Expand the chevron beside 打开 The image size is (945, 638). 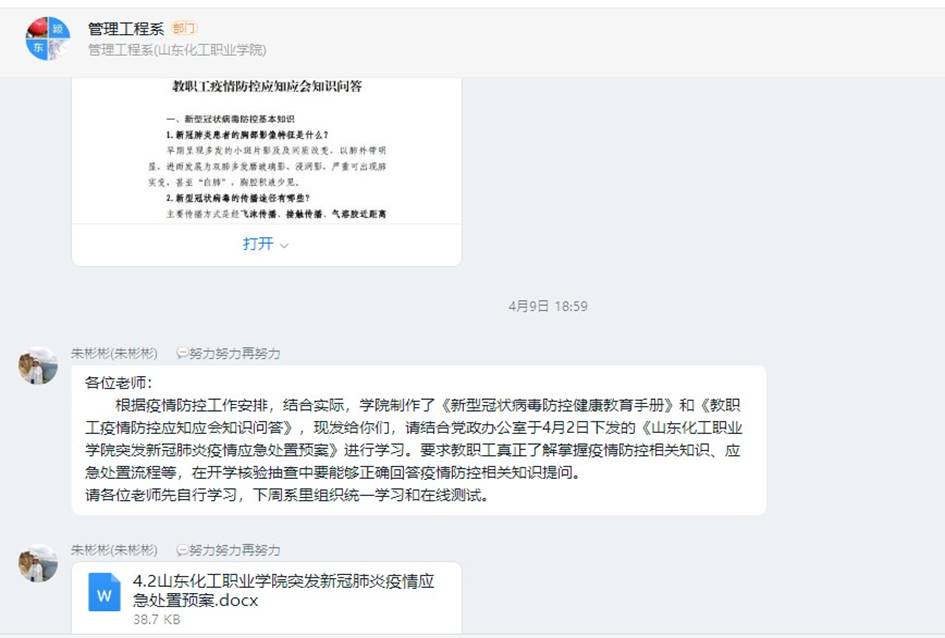(284, 245)
